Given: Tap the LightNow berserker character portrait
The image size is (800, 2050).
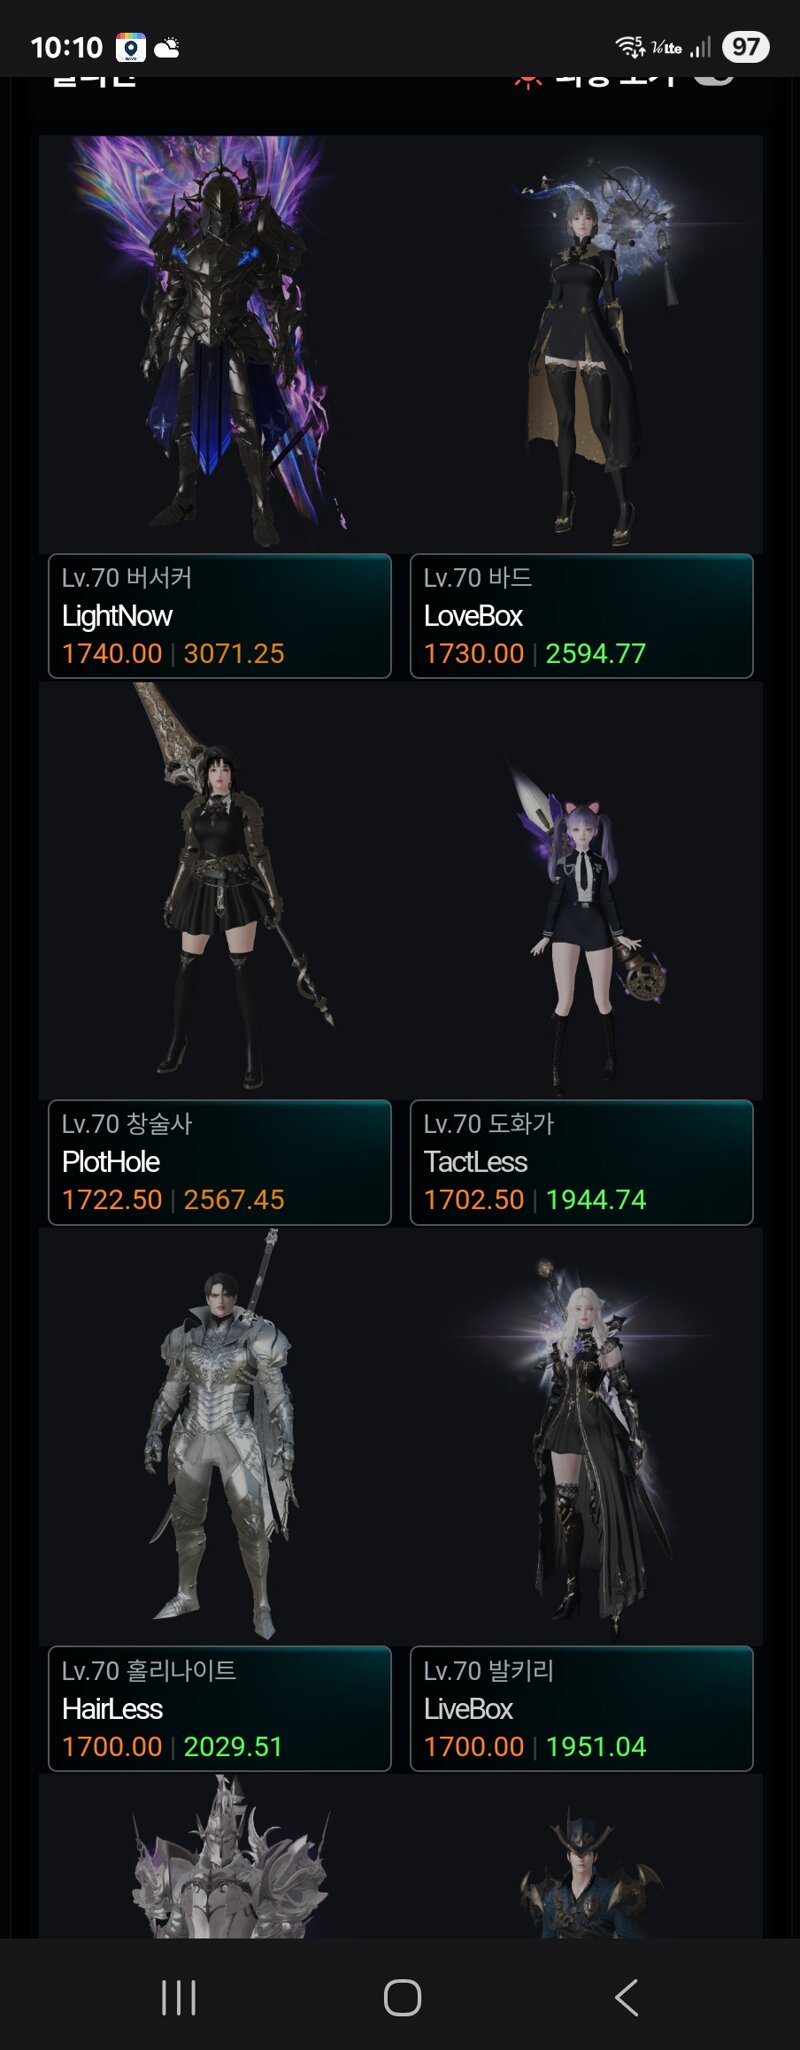Looking at the screenshot, I should point(220,344).
